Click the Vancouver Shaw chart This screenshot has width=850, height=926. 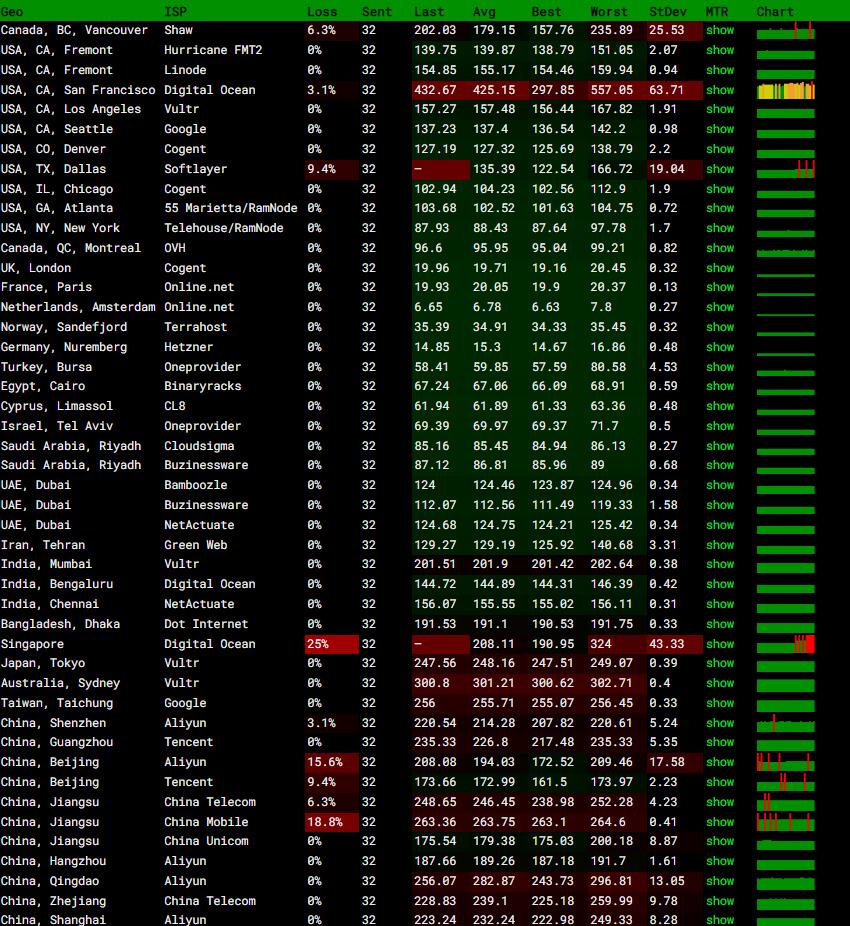click(x=786, y=30)
